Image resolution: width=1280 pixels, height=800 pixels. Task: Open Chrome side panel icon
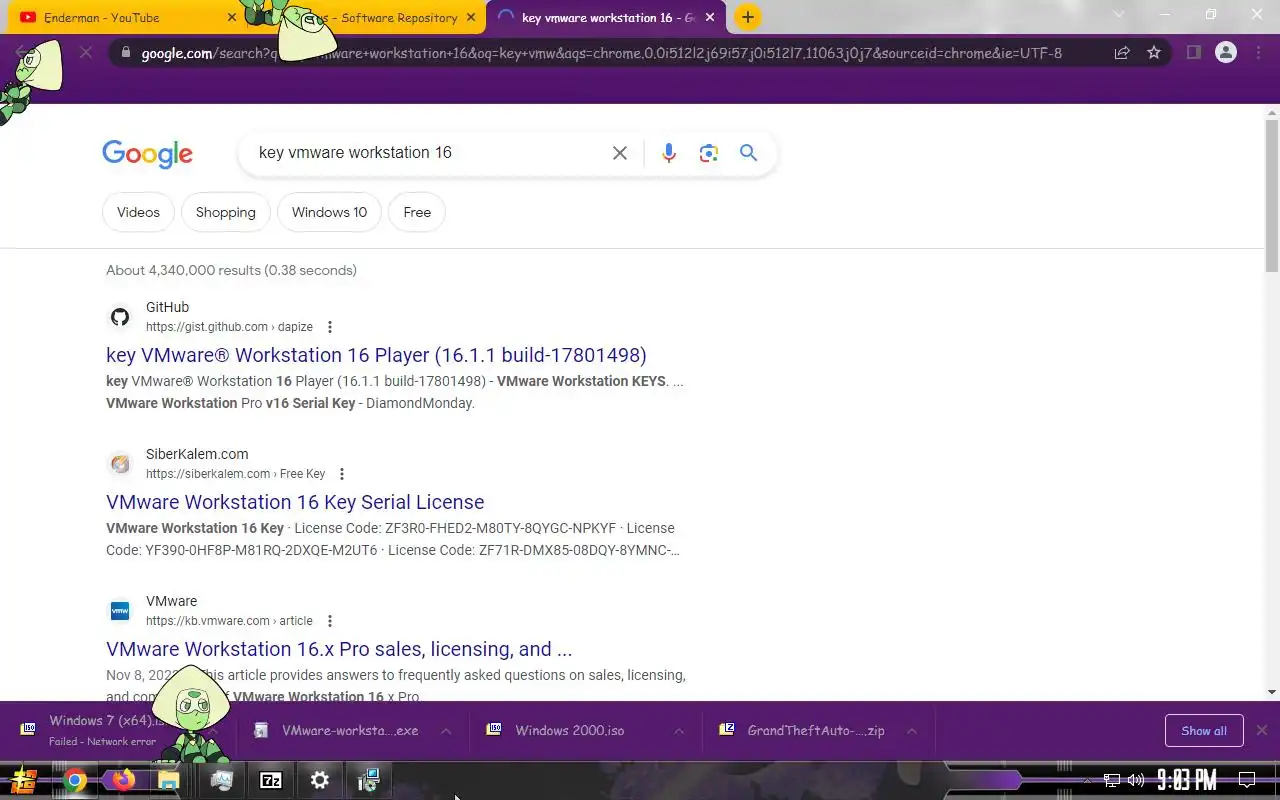[x=1193, y=53]
